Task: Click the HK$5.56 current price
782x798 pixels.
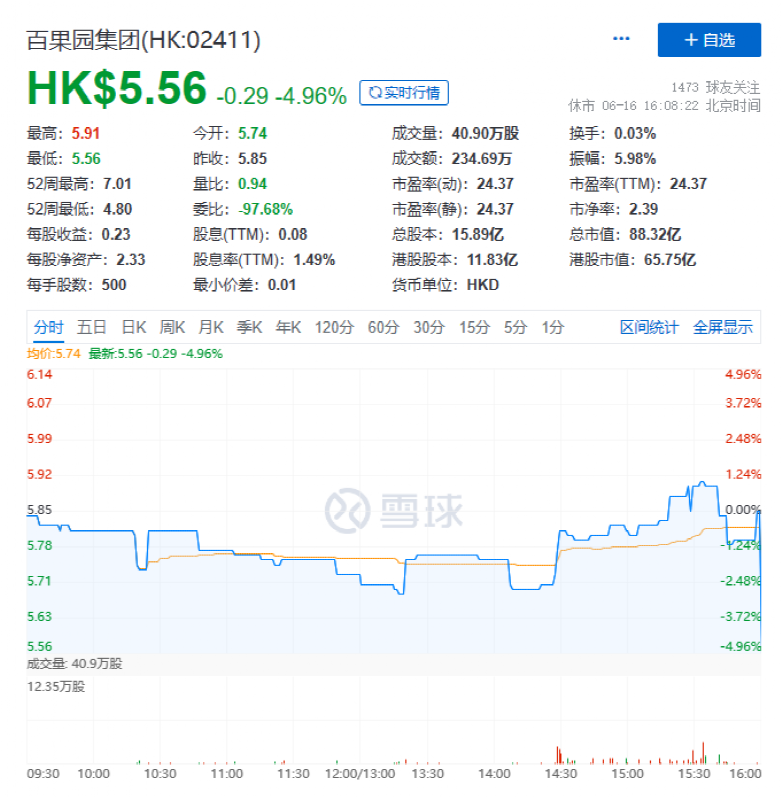Action: 117,89
